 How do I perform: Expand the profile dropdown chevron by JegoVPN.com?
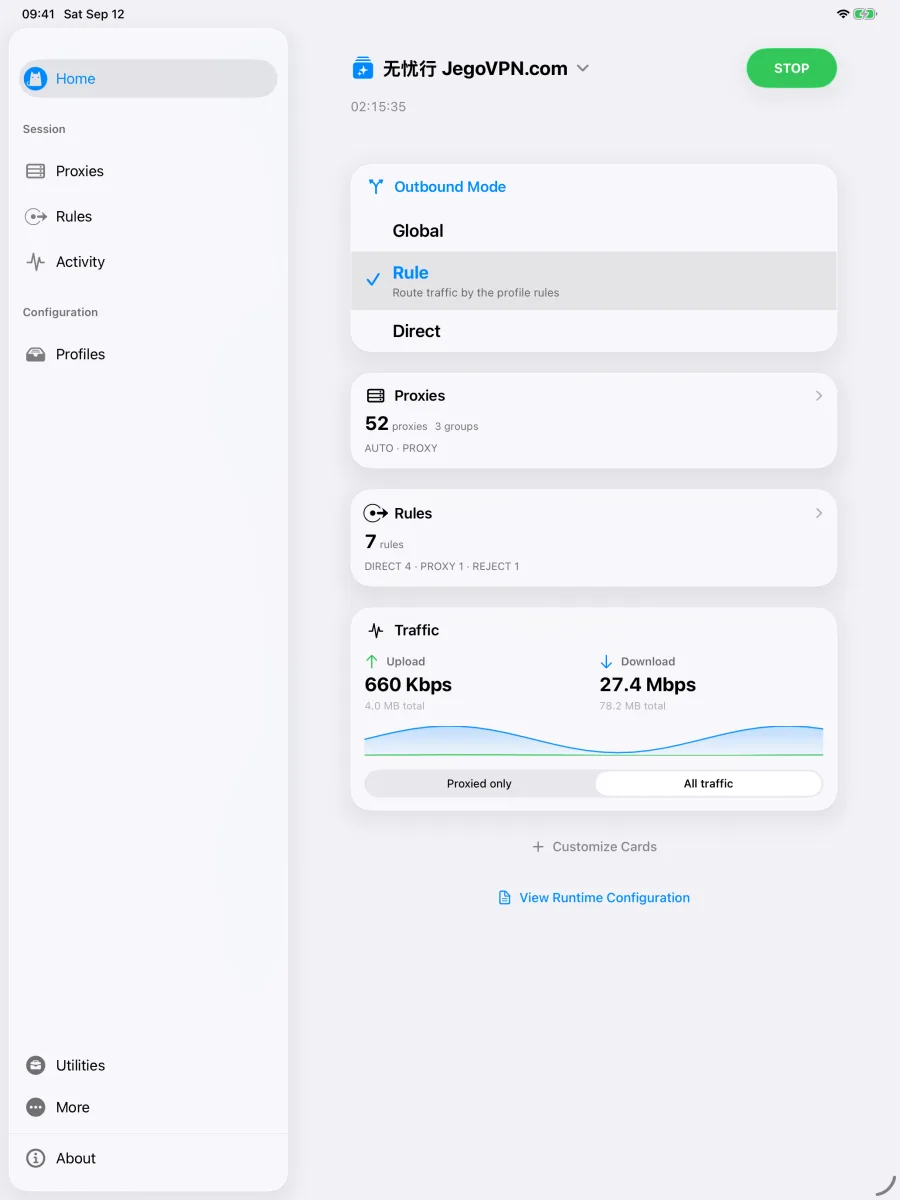(x=583, y=68)
